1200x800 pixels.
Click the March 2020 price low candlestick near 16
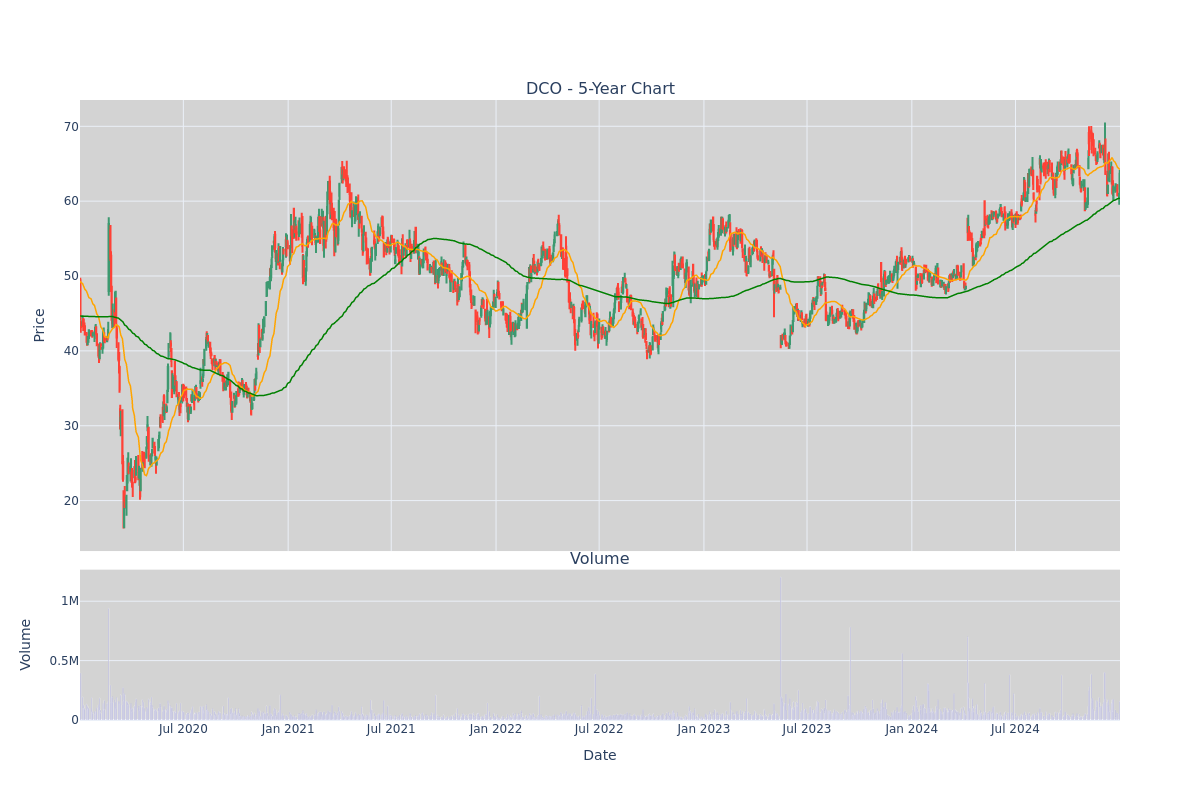(124, 508)
